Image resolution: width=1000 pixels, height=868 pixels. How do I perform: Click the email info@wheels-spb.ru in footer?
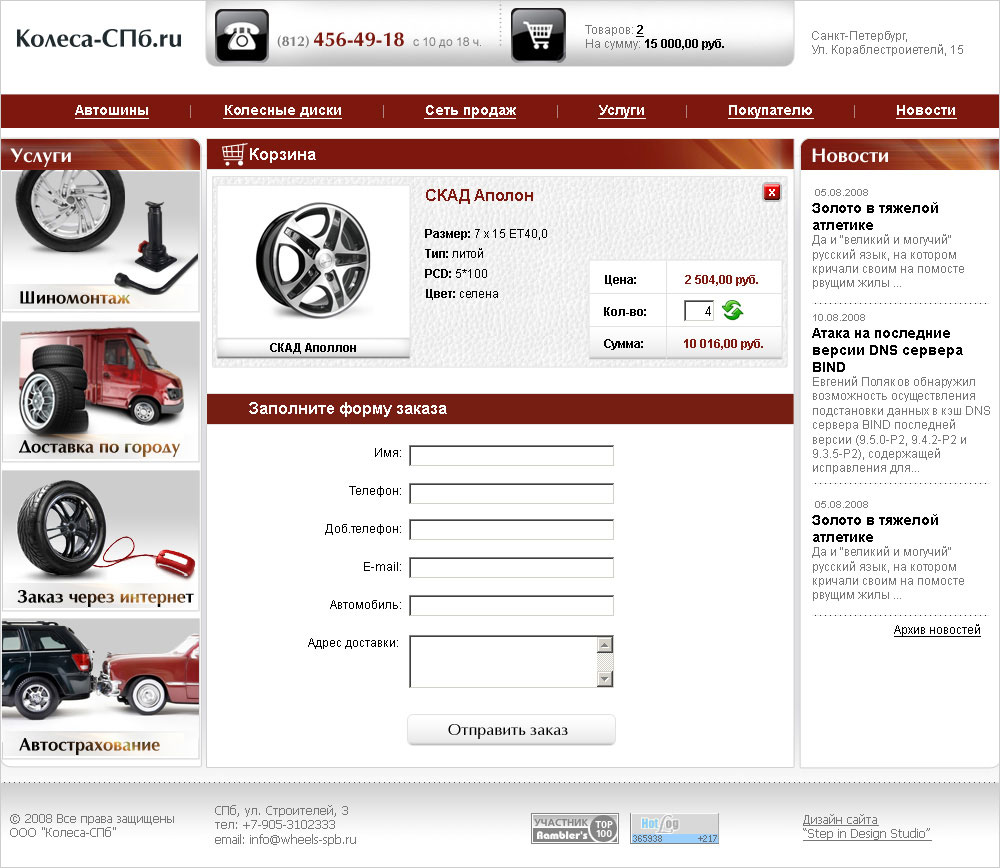(302, 839)
